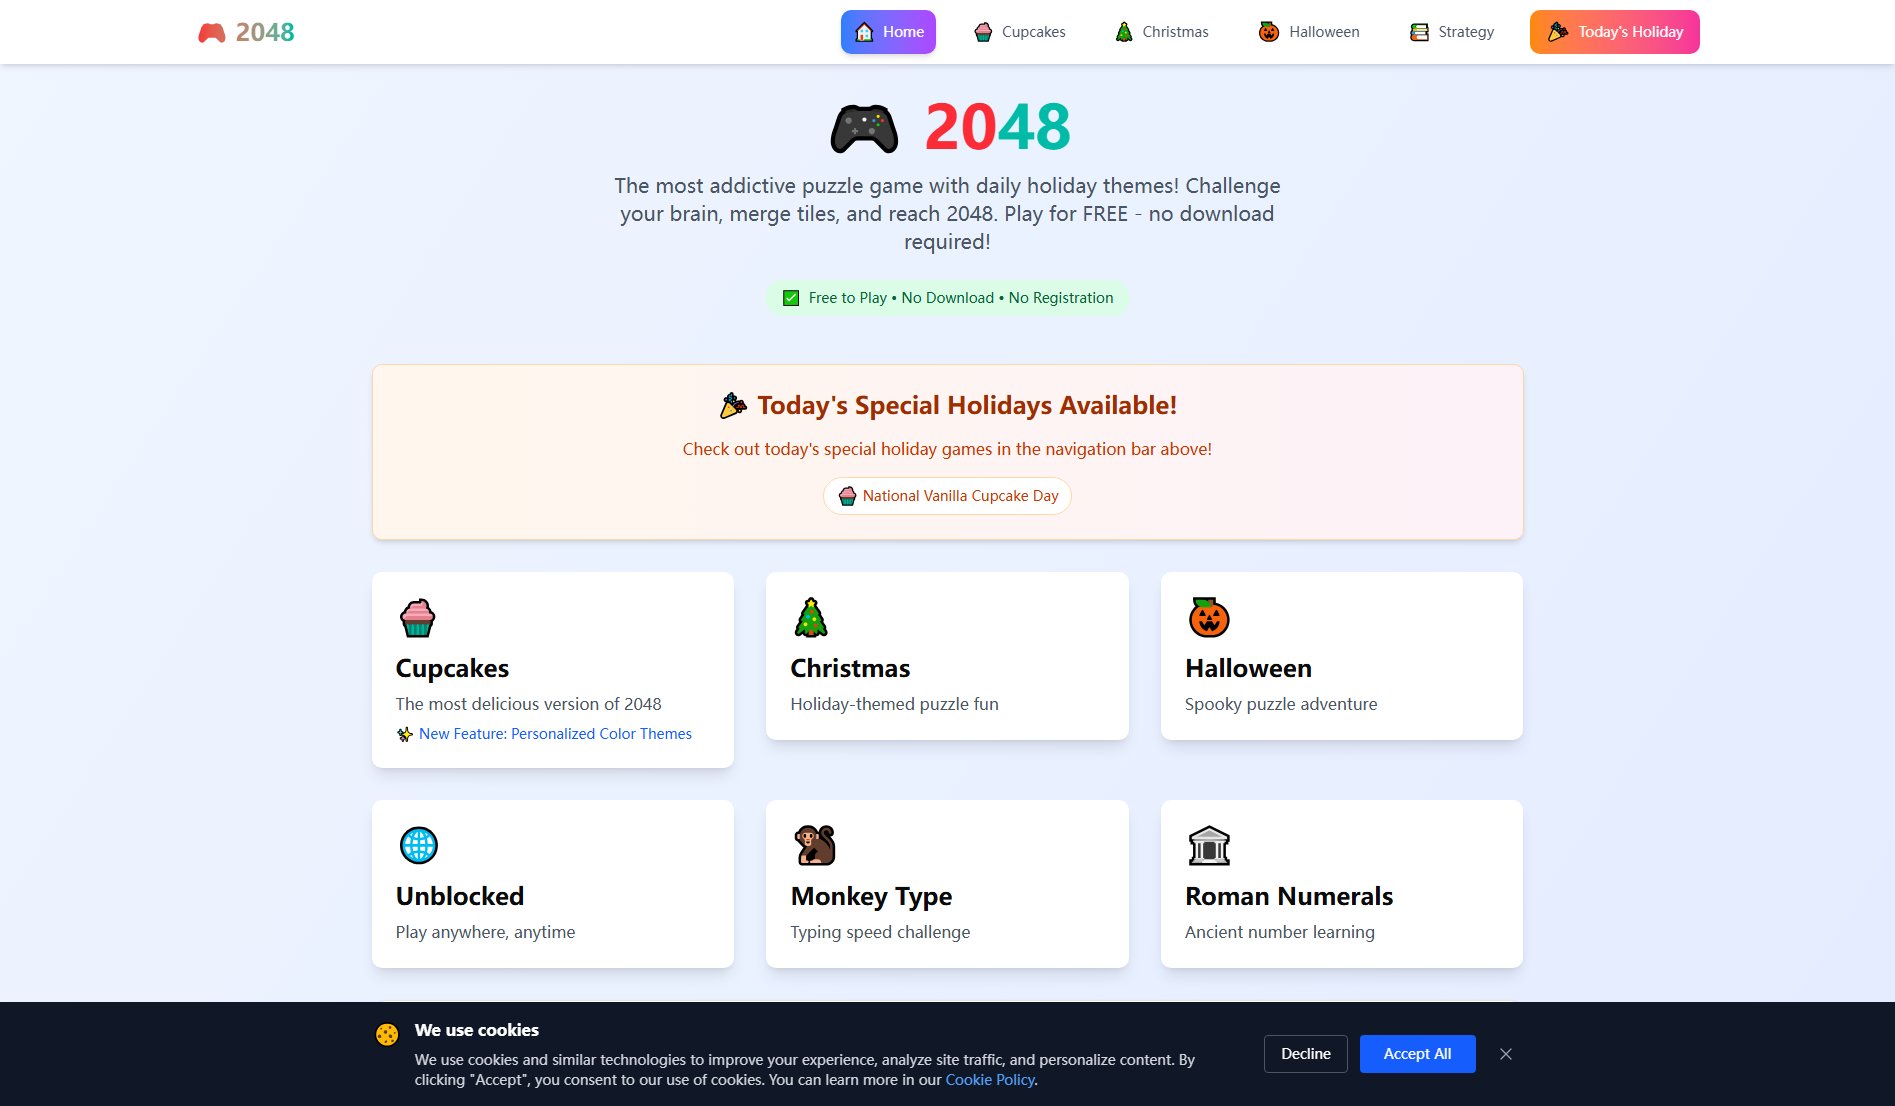Click the globe icon in Unblocked card
This screenshot has height=1106, width=1895.
[418, 846]
